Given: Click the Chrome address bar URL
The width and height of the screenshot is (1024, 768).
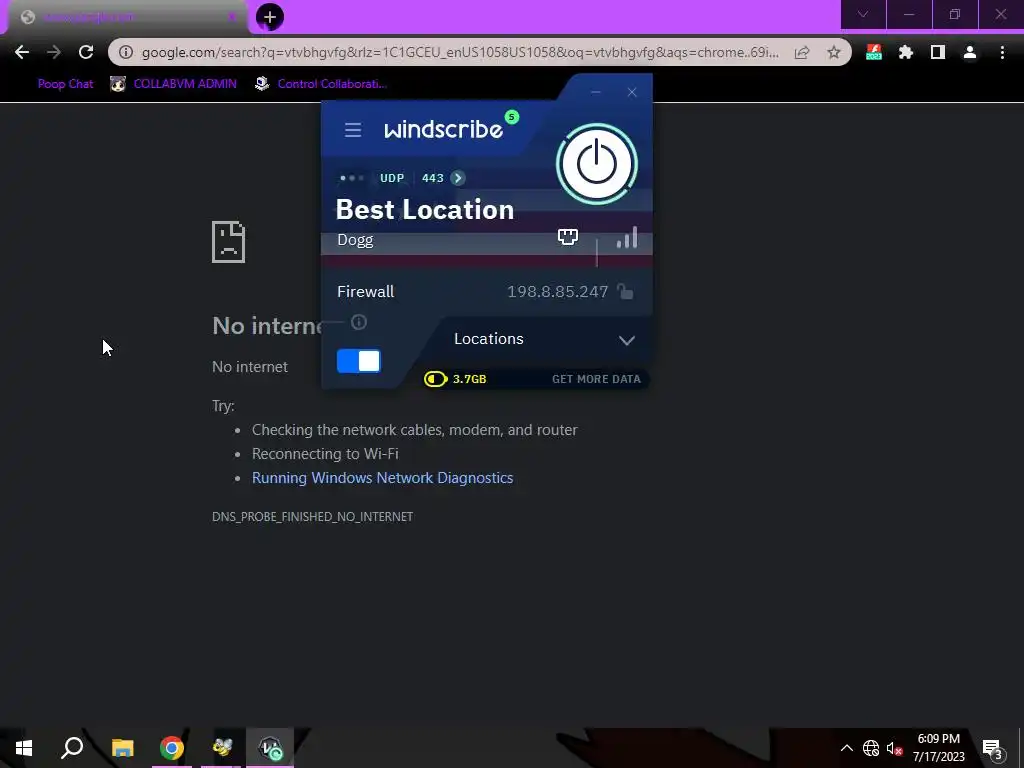Looking at the screenshot, I should (x=460, y=52).
